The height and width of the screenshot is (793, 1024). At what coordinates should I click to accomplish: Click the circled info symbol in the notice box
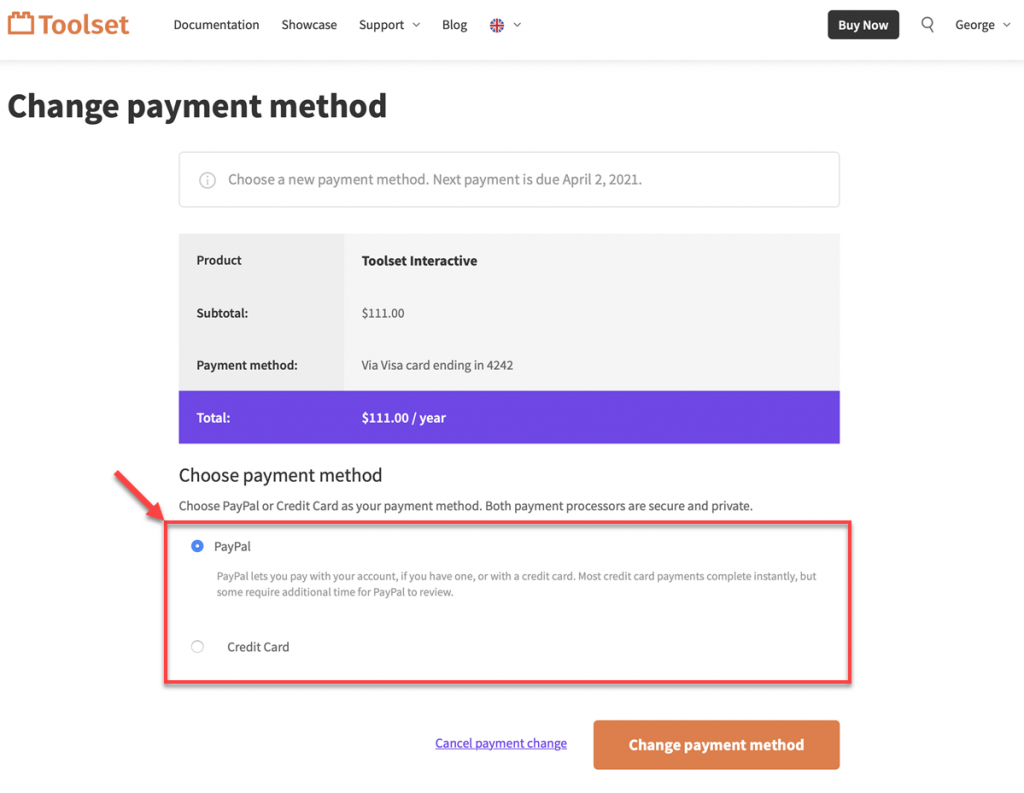pyautogui.click(x=207, y=180)
